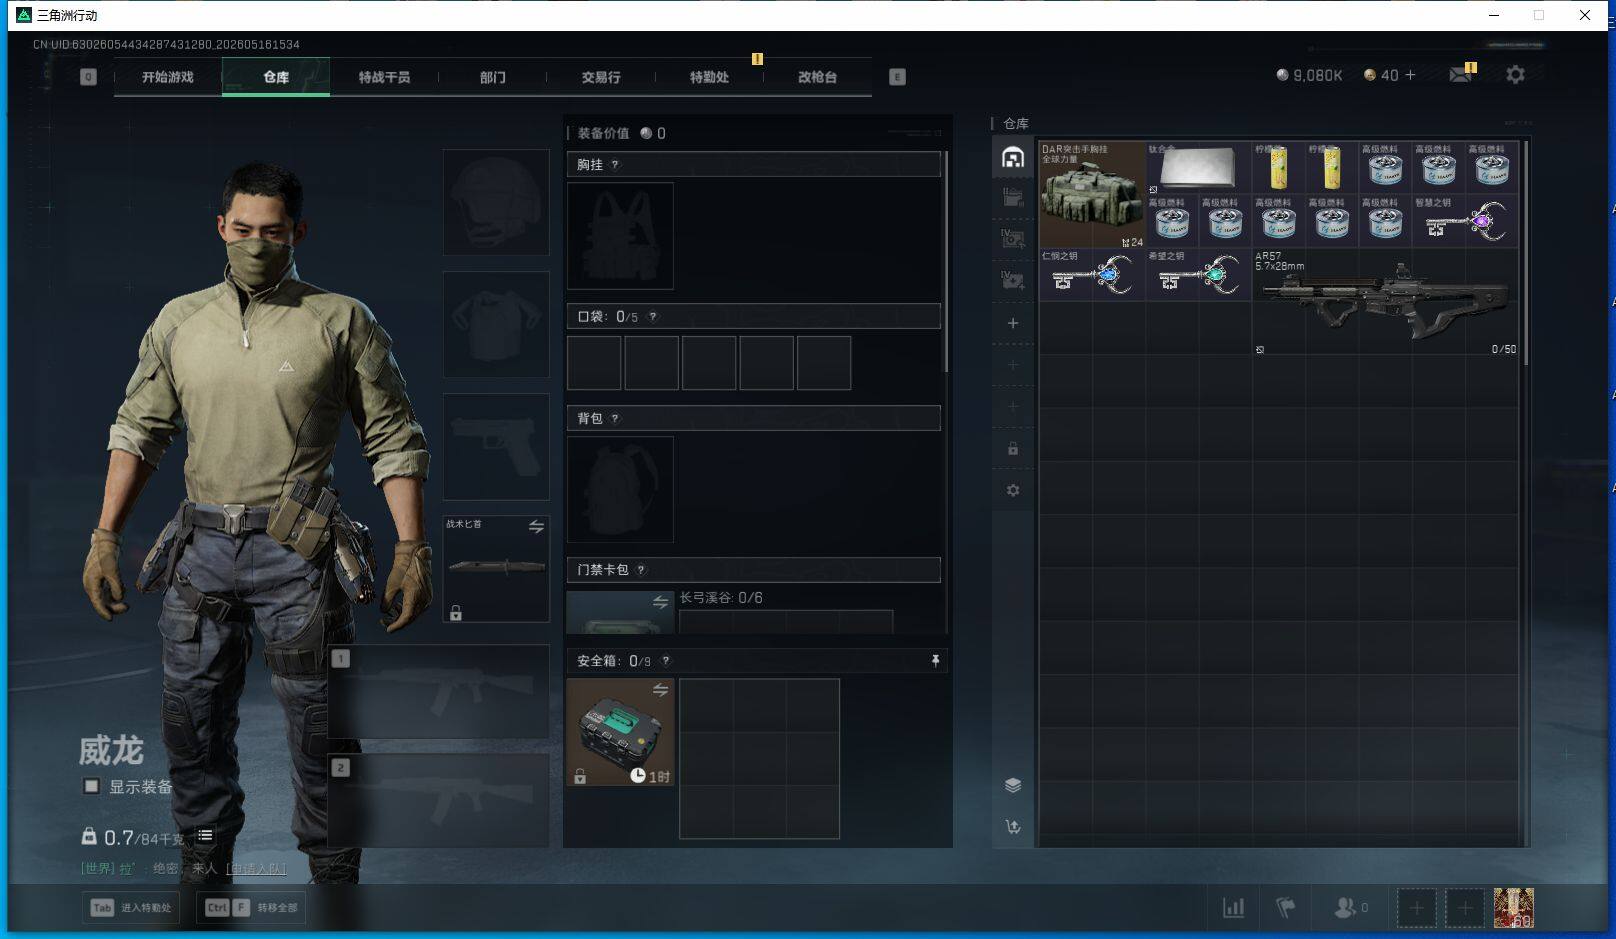Open warehouse sidebar gear settings icon
The height and width of the screenshot is (939, 1616).
tap(1013, 491)
